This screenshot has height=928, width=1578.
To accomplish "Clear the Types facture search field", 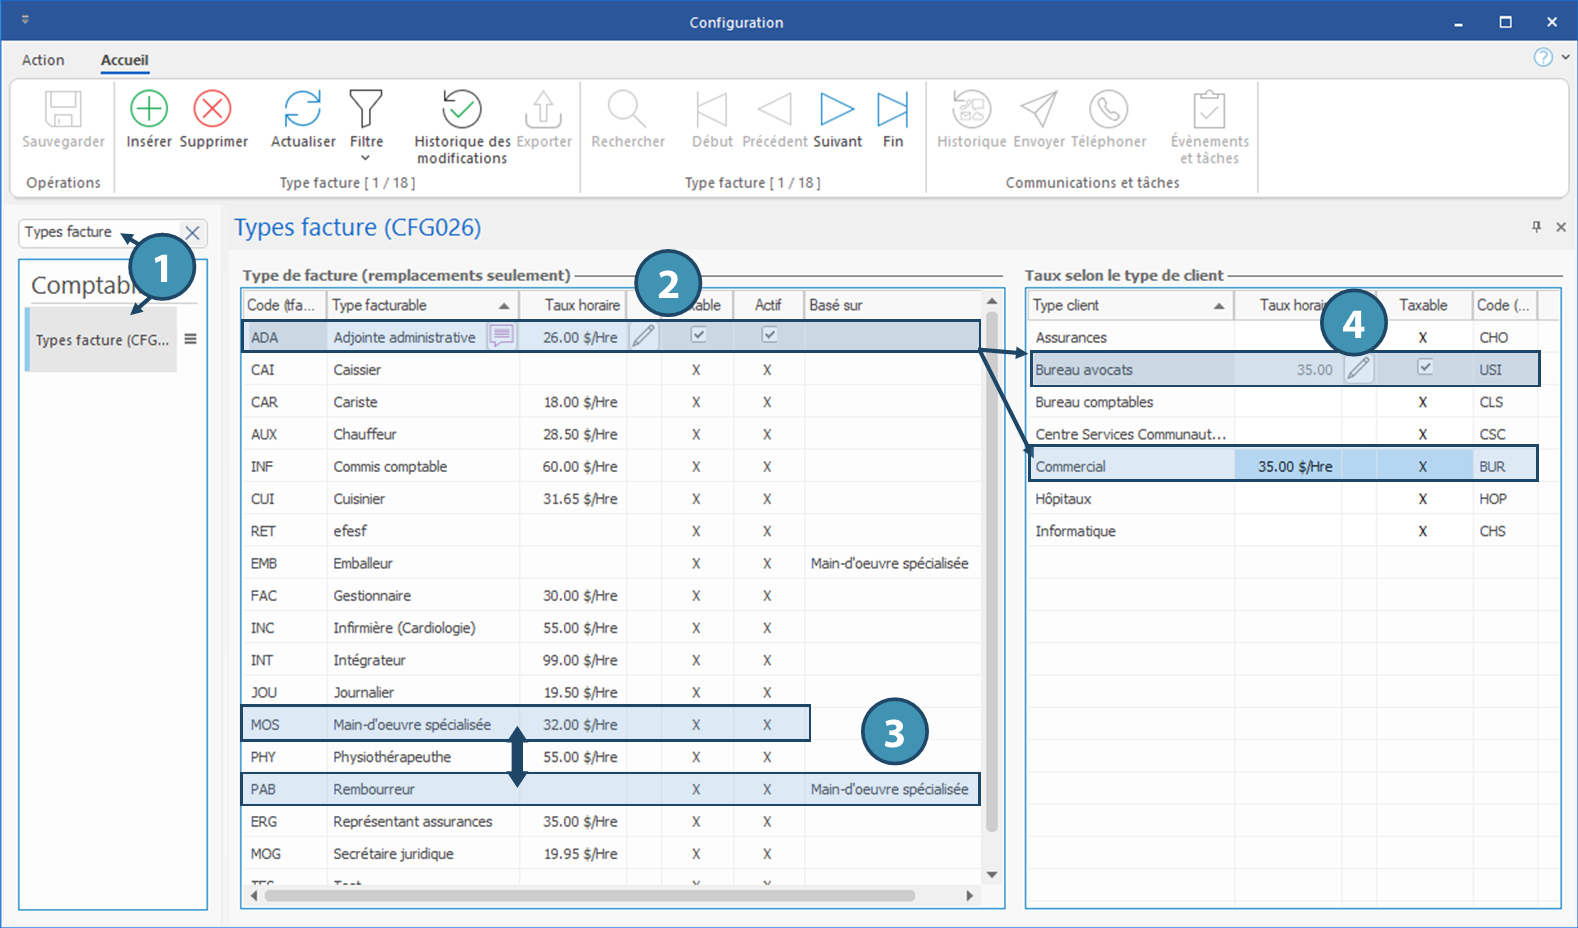I will [193, 233].
